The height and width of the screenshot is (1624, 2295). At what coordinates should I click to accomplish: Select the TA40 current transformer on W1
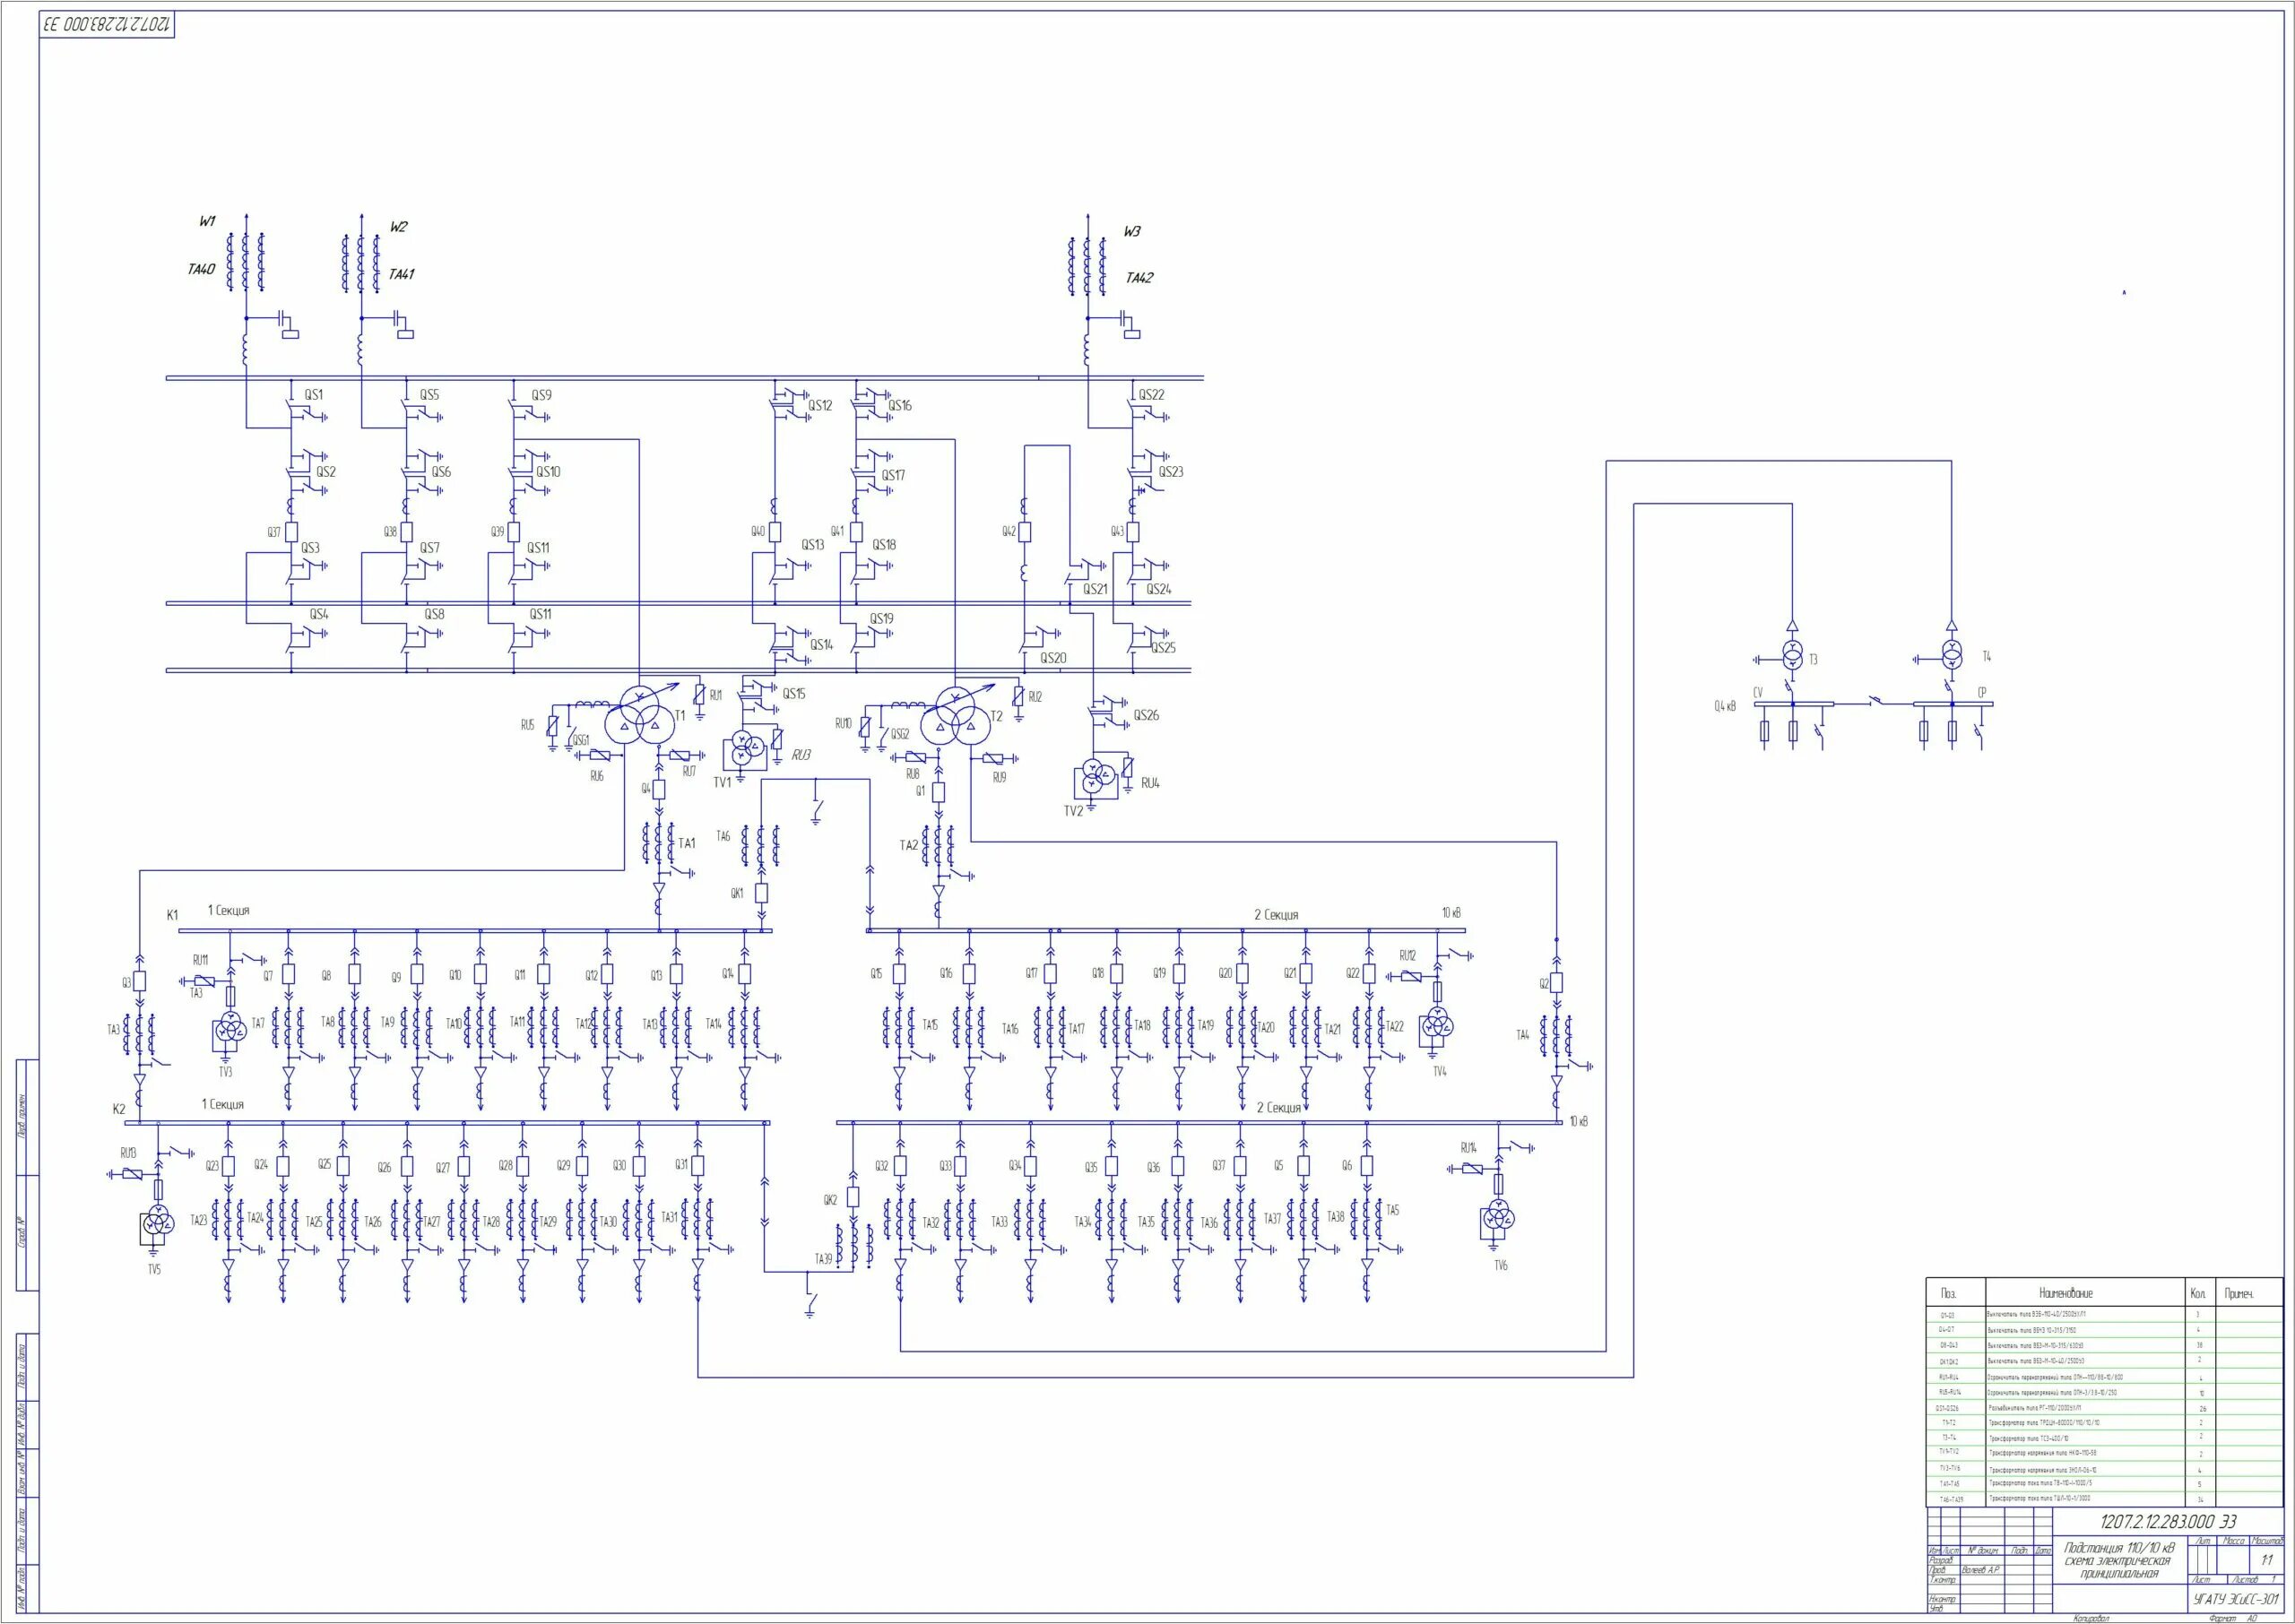point(246,262)
